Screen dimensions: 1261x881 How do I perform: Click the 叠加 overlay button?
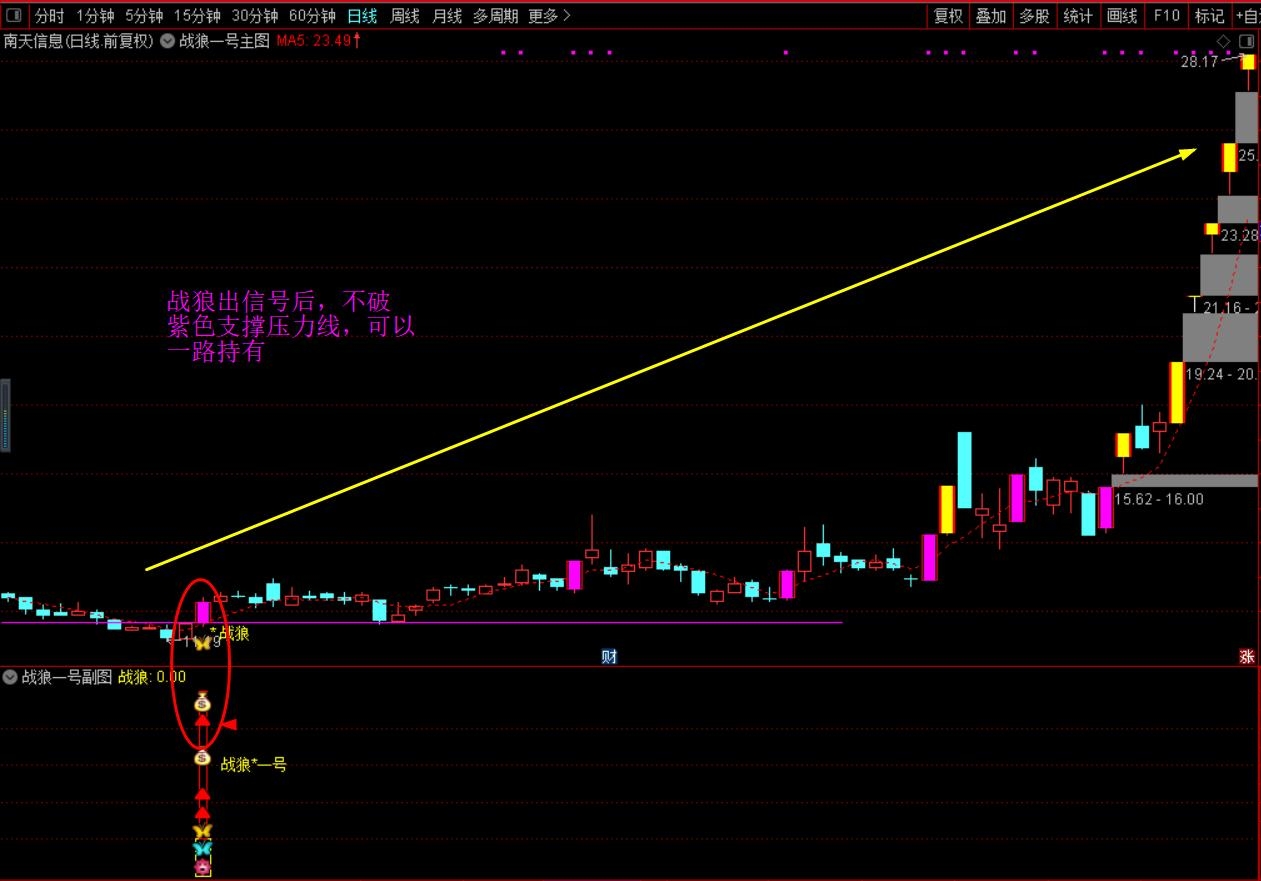tap(991, 15)
